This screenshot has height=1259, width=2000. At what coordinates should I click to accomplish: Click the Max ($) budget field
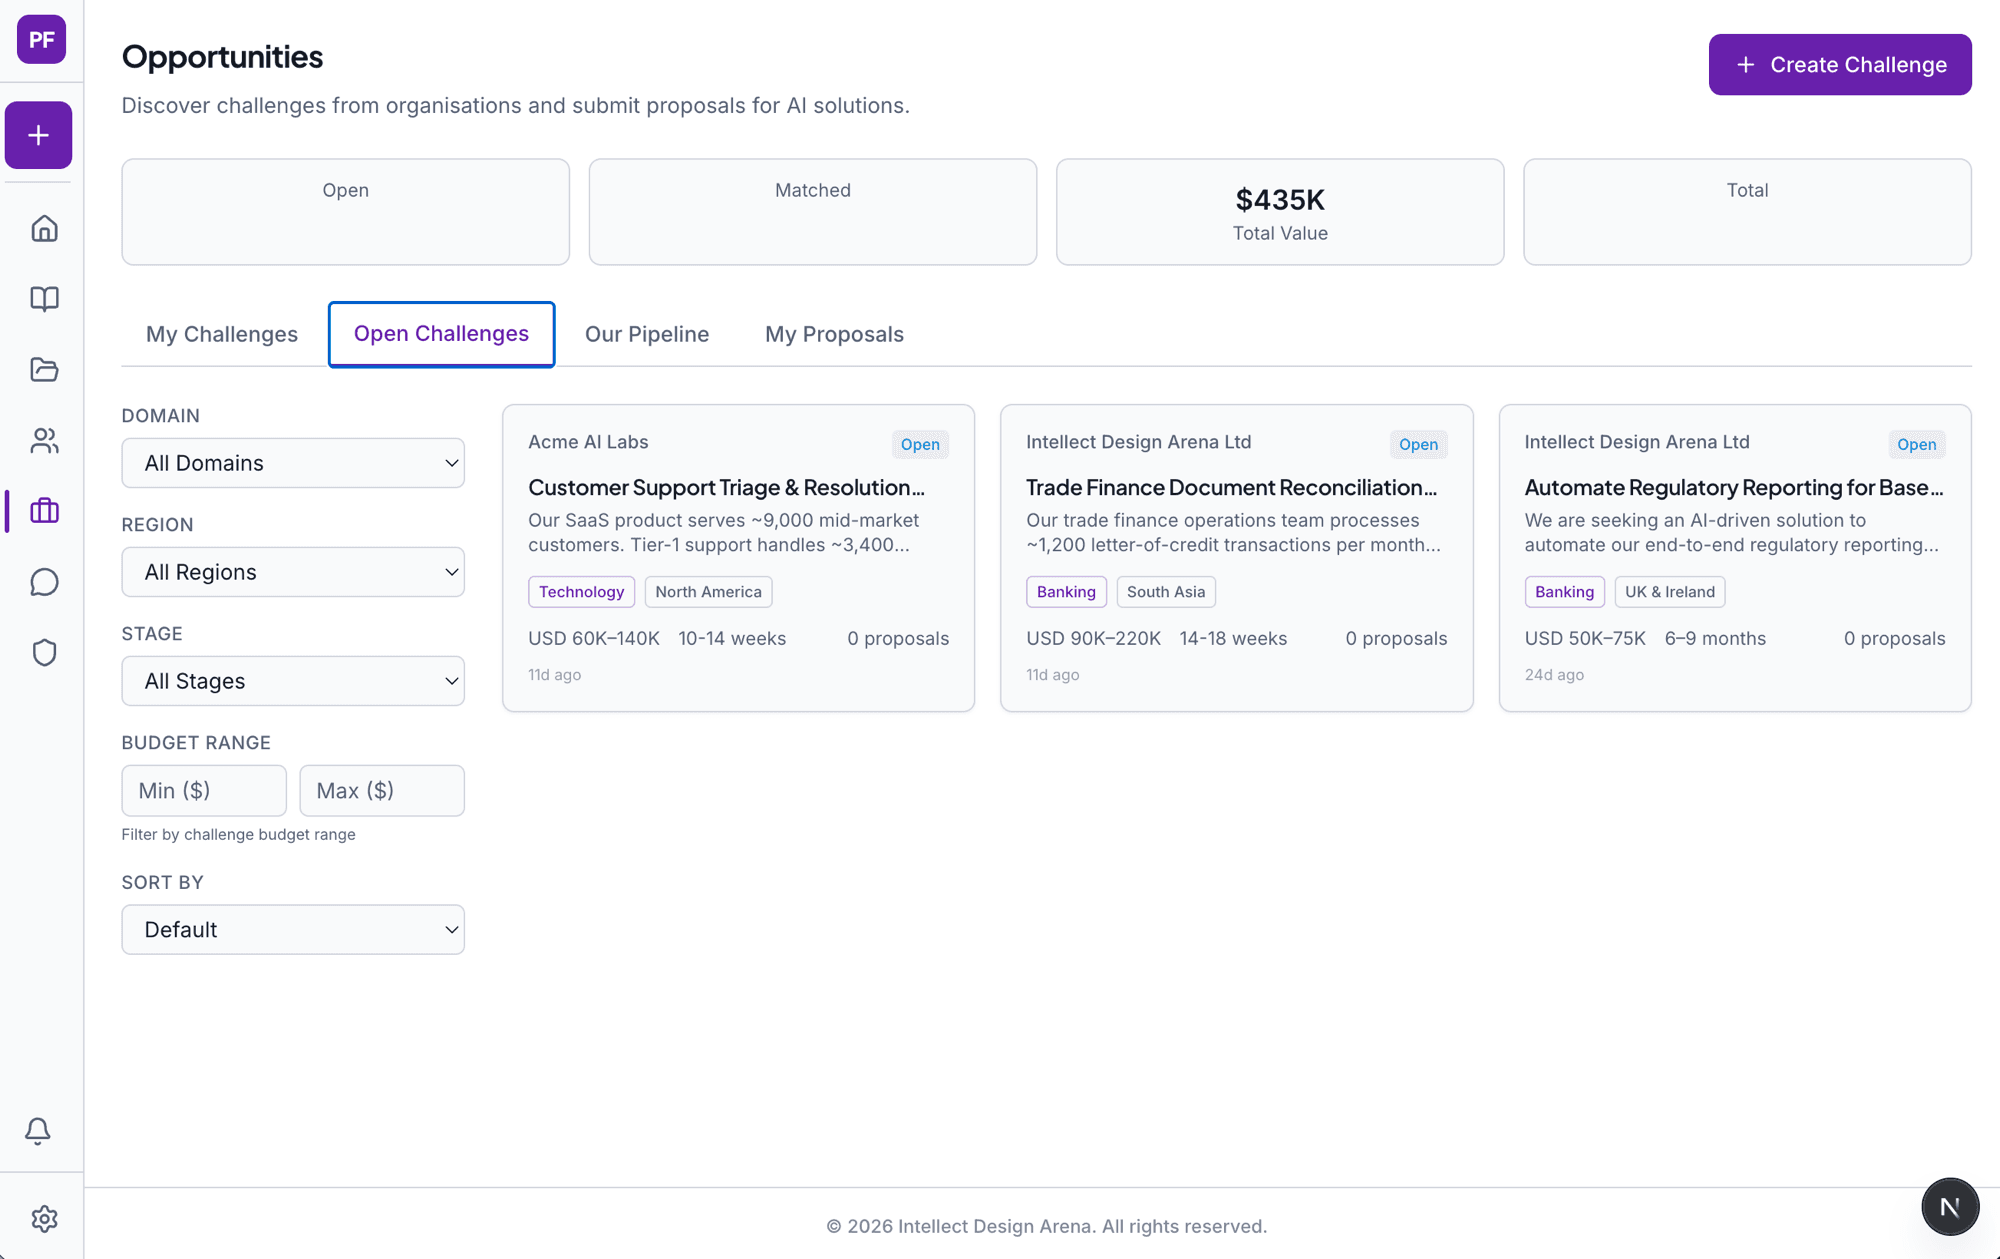coord(382,791)
